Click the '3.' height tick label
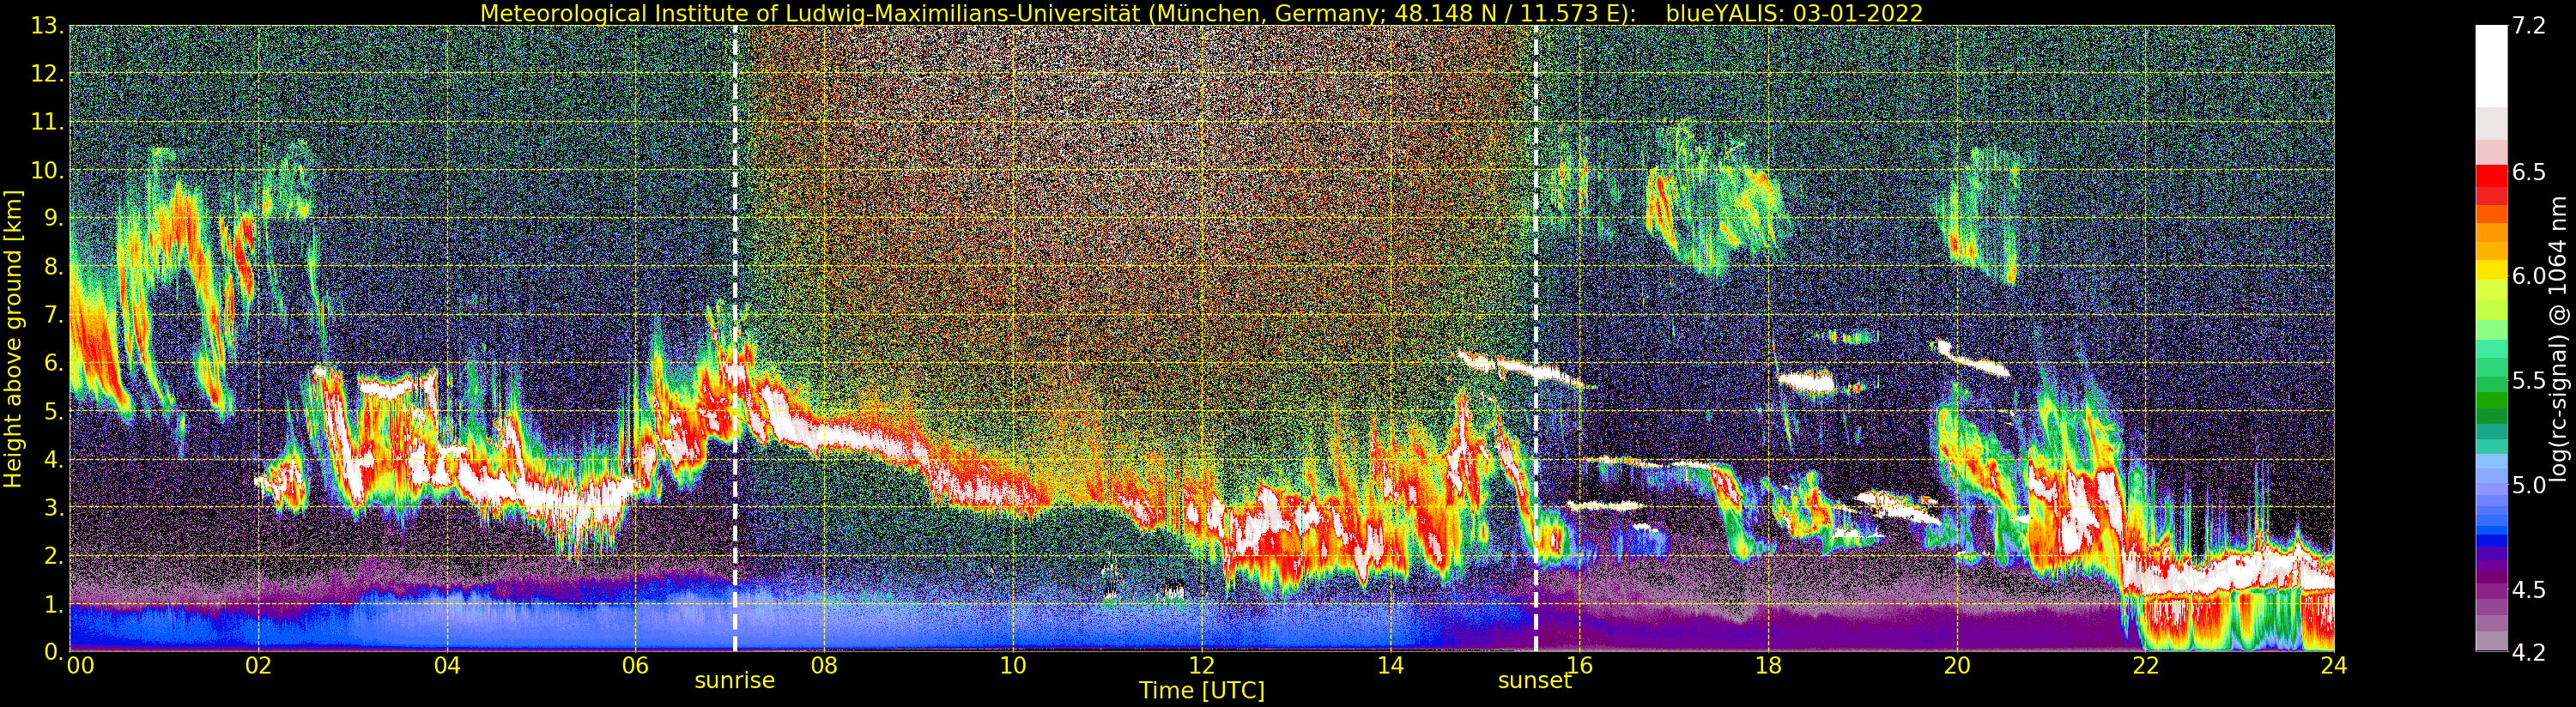The image size is (2576, 707). tap(55, 508)
